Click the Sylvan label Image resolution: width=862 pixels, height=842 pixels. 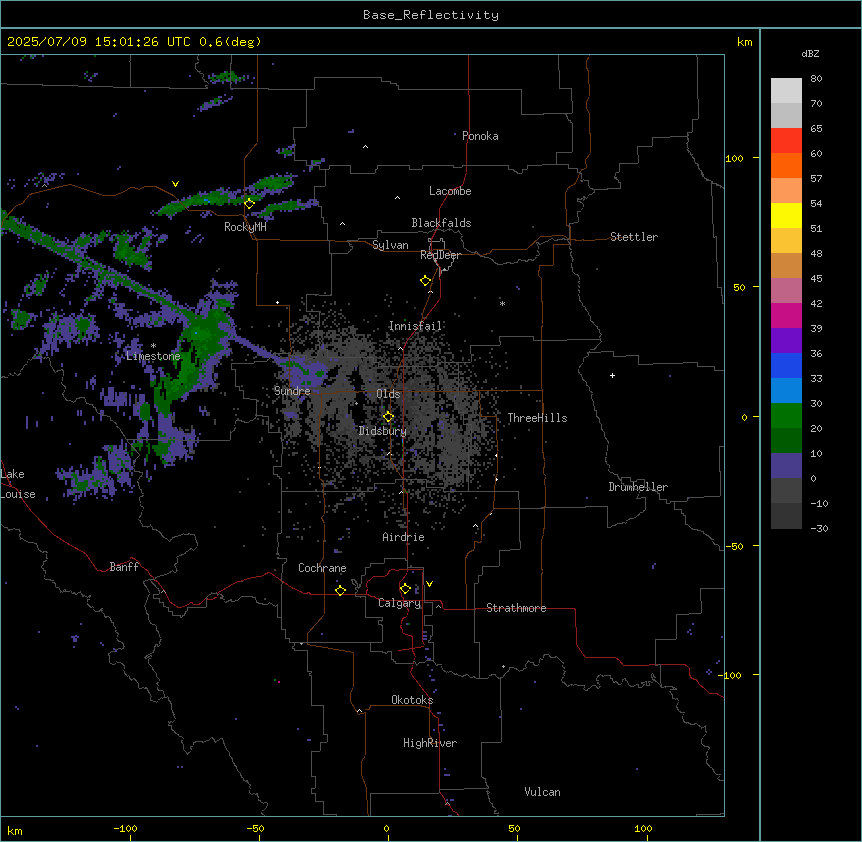[x=390, y=245]
